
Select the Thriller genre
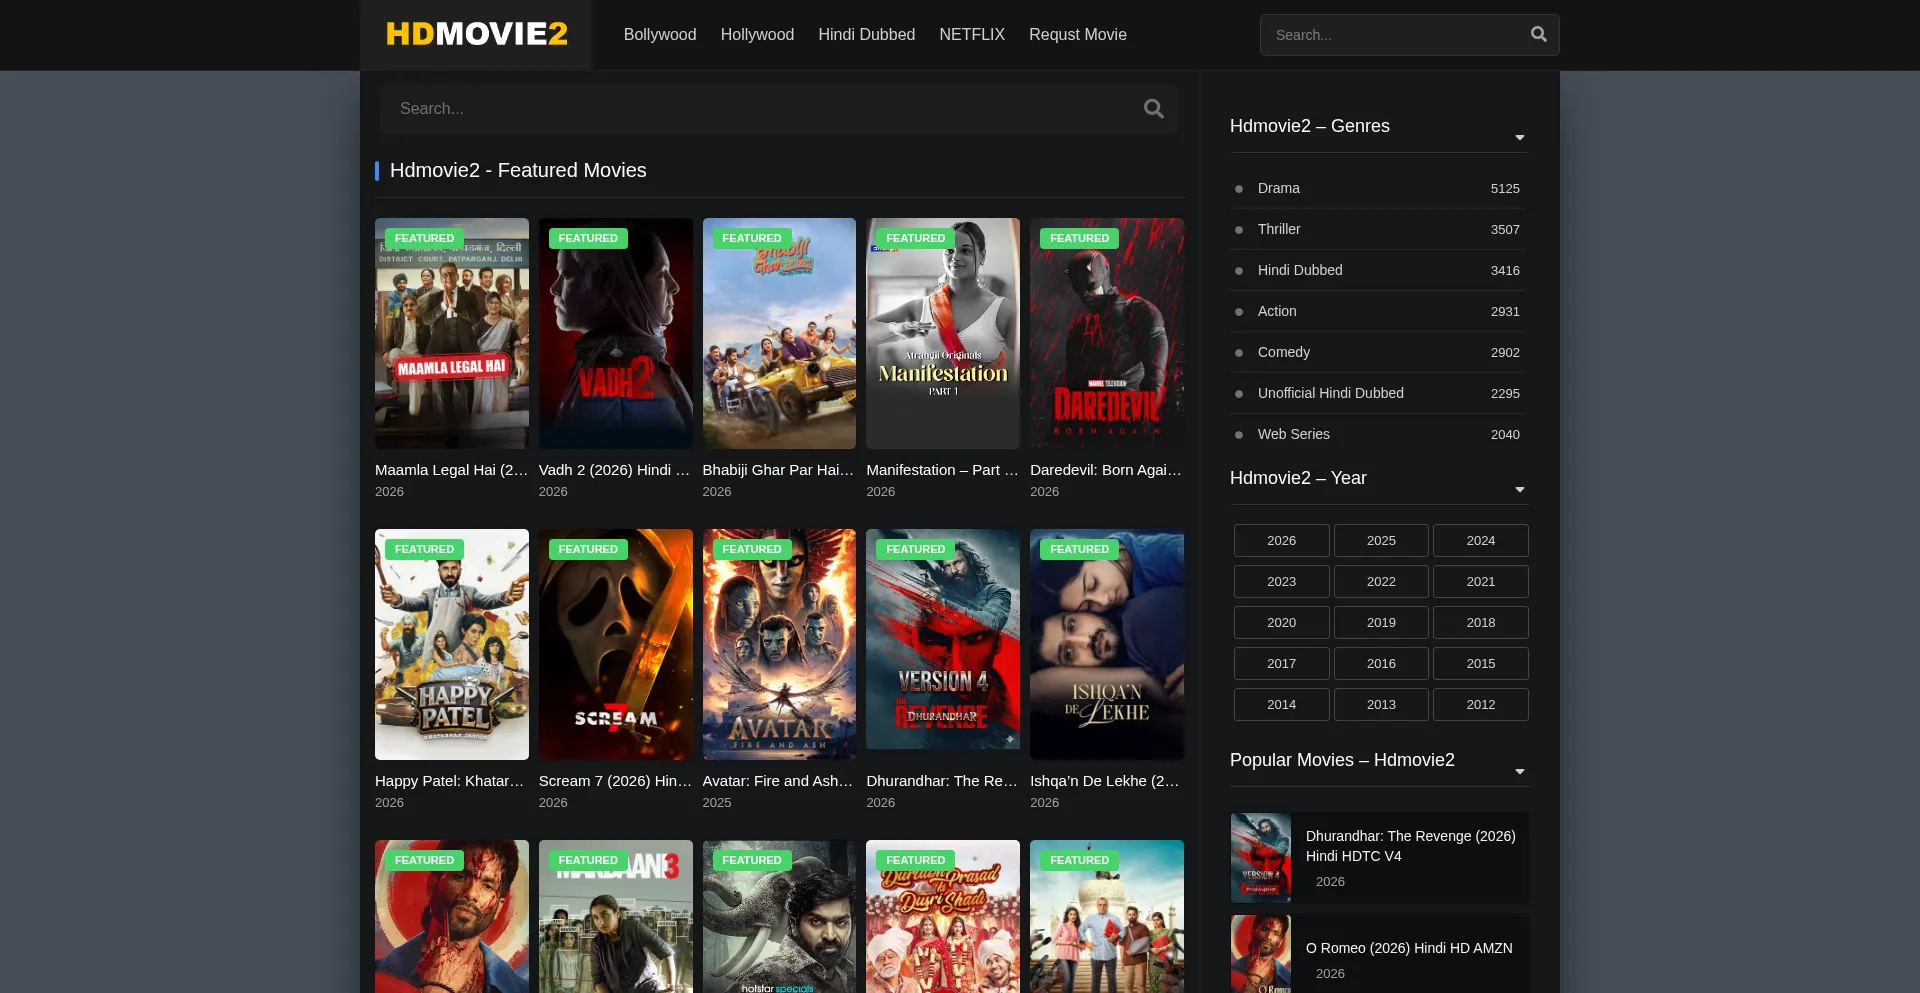[x=1279, y=229]
